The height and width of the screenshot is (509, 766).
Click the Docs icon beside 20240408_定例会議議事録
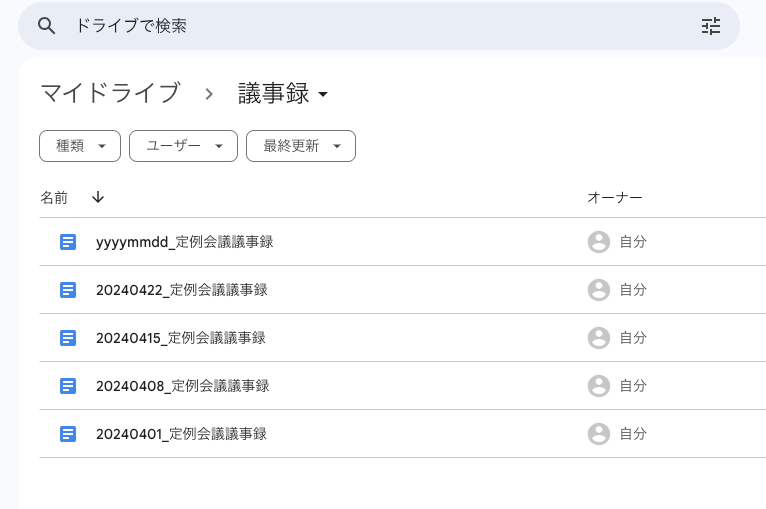click(68, 386)
